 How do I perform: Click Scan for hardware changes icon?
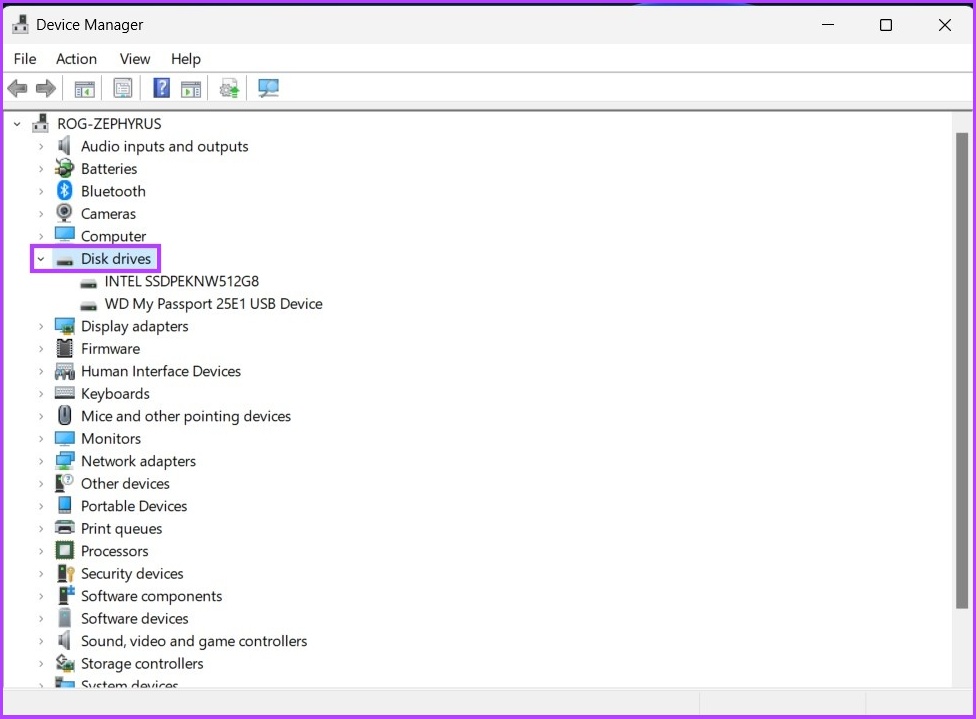[268, 88]
